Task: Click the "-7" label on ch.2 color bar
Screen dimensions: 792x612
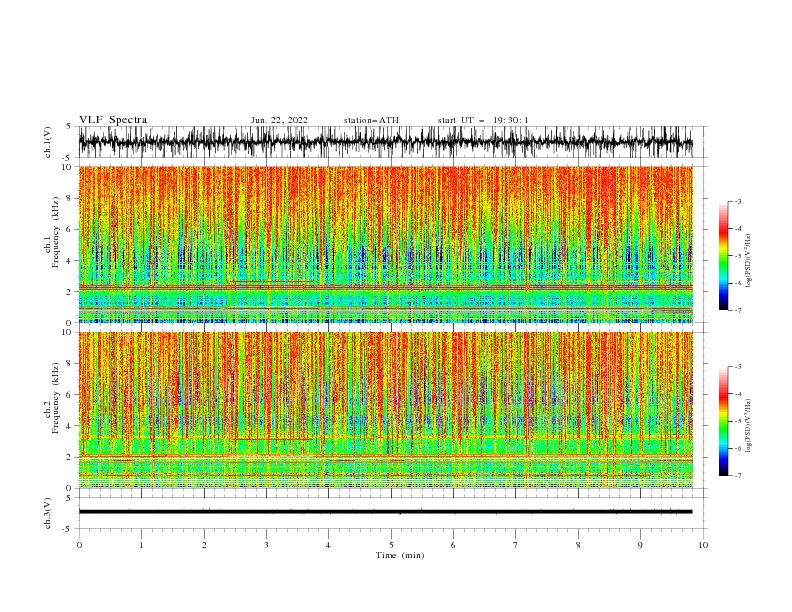Action: pos(737,475)
